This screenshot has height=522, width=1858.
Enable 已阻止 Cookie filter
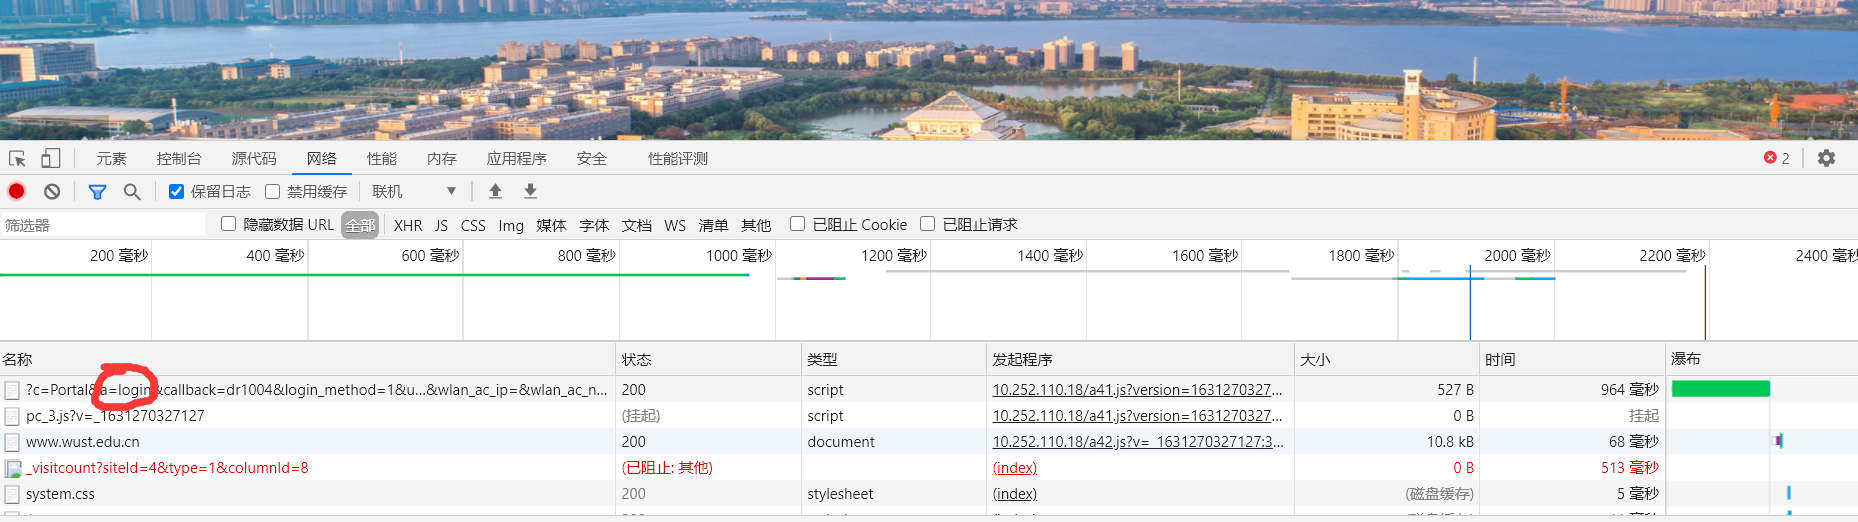coord(797,224)
